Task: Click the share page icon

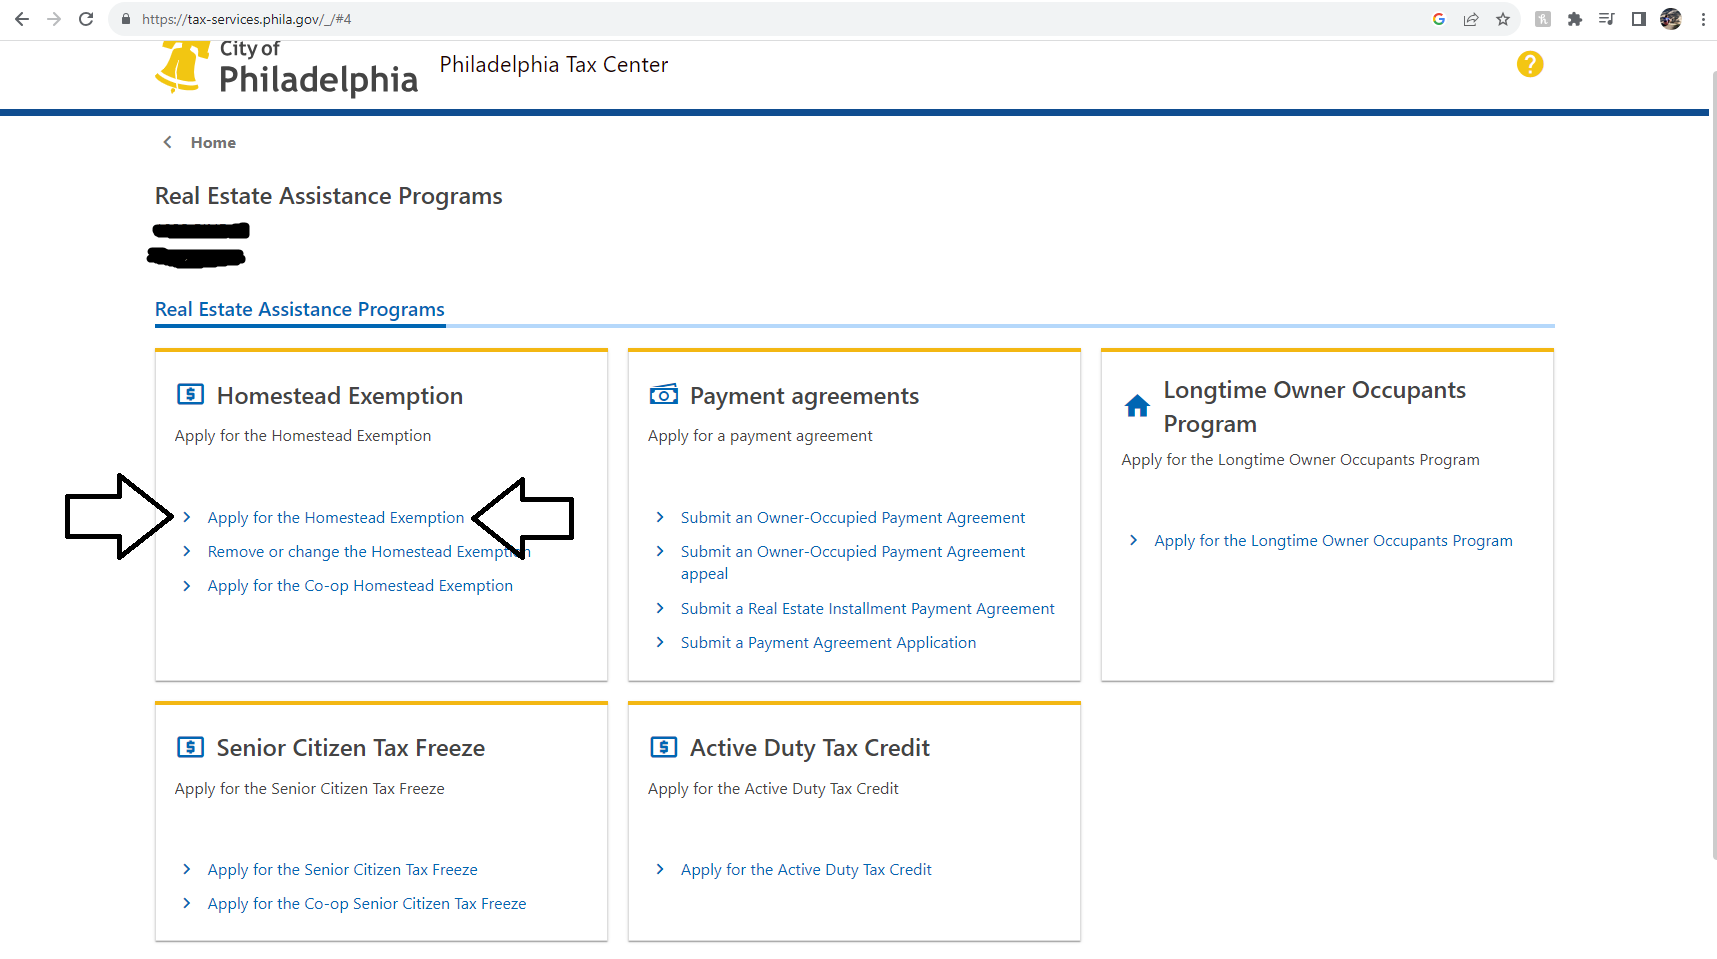Action: coord(1471,19)
